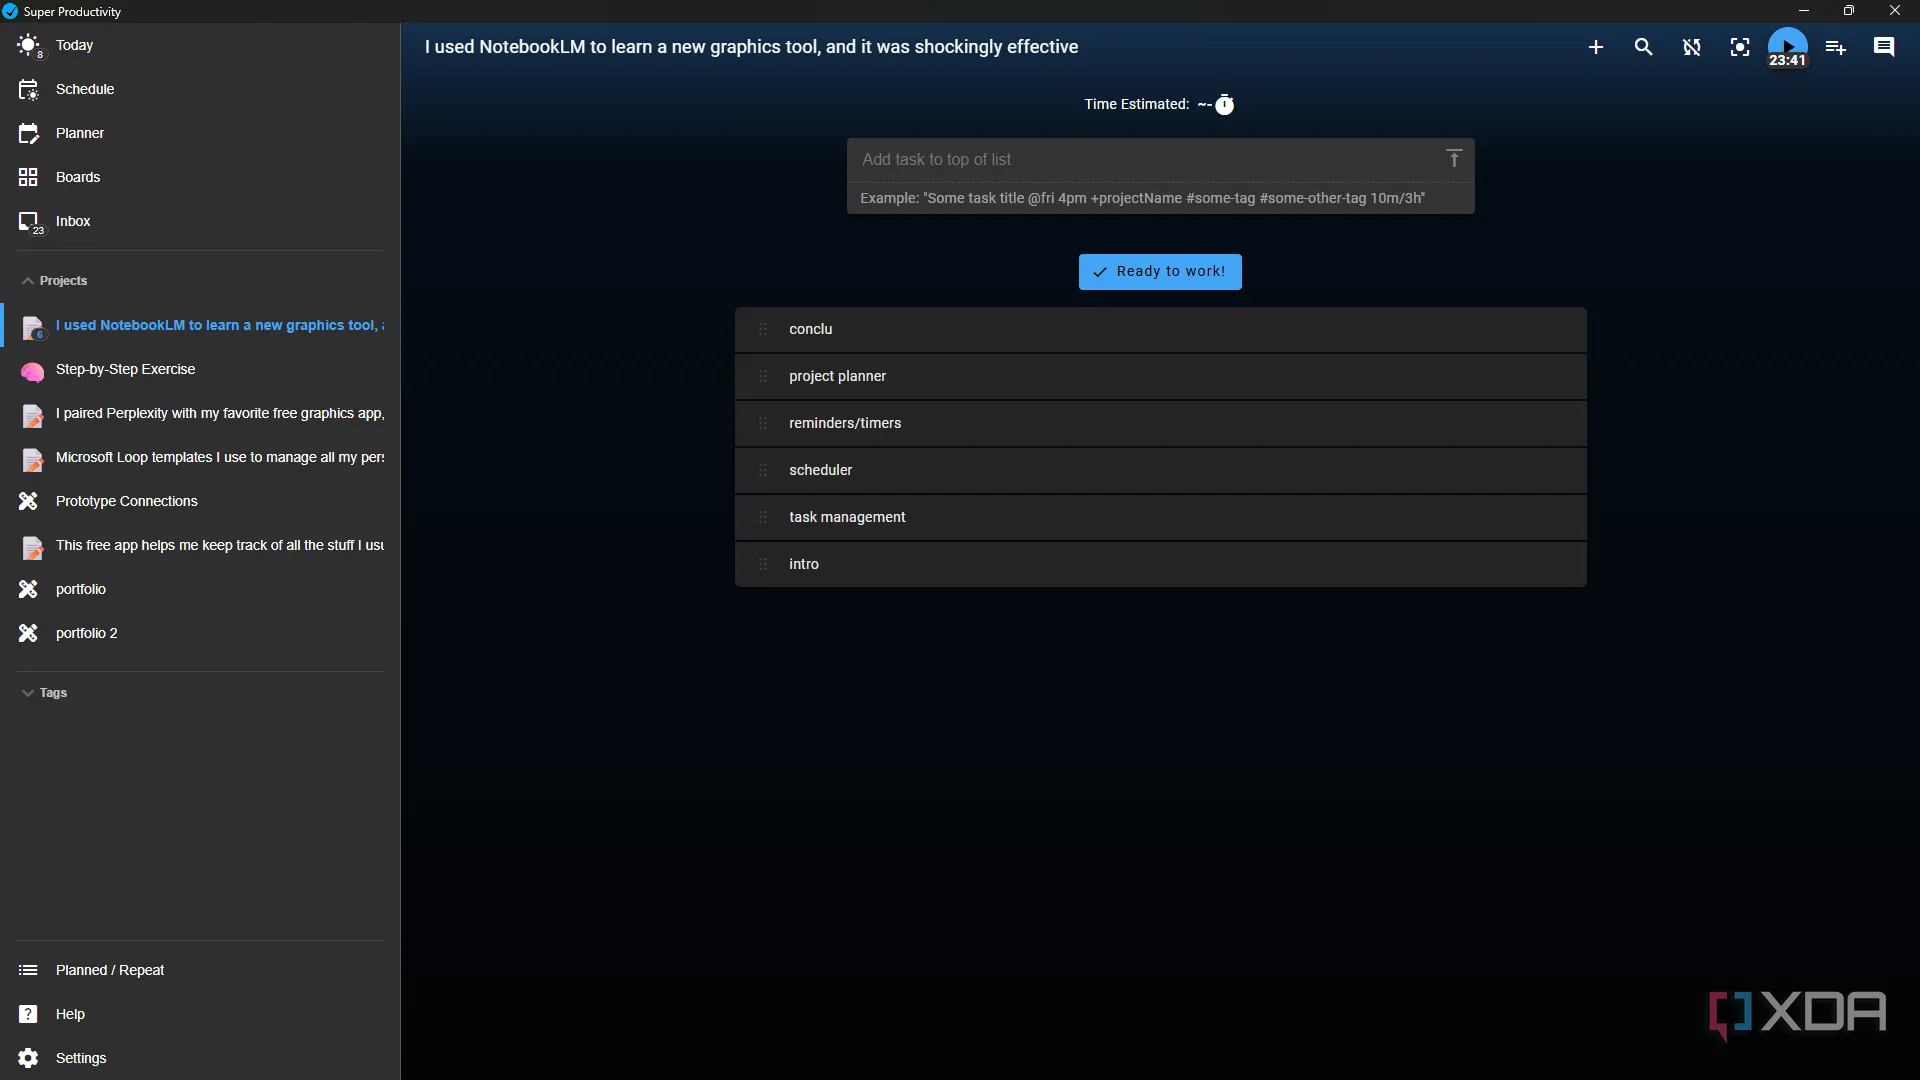Click the time estimate stopwatch icon
This screenshot has width=1920, height=1080.
click(1225, 105)
